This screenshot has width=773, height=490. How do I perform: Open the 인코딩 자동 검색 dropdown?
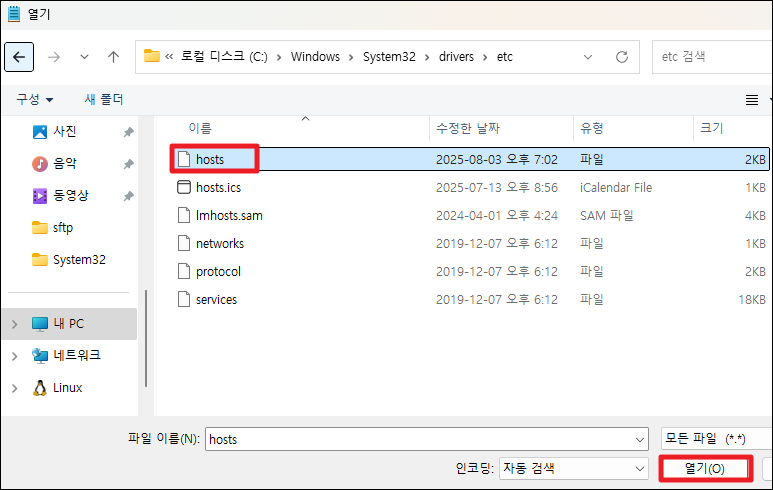click(x=574, y=468)
